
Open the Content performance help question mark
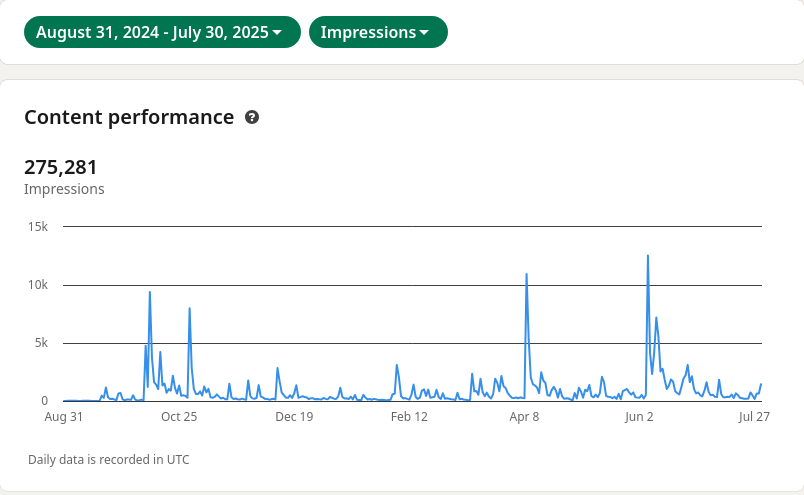pyautogui.click(x=252, y=117)
